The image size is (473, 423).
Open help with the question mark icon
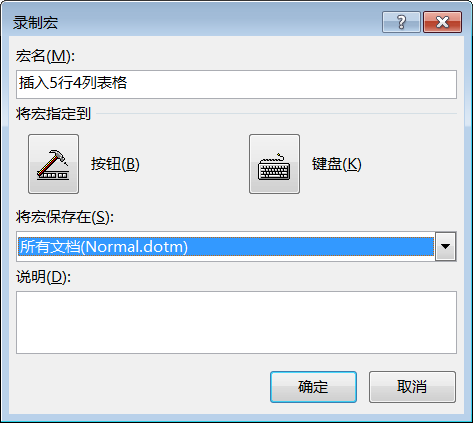pos(401,22)
